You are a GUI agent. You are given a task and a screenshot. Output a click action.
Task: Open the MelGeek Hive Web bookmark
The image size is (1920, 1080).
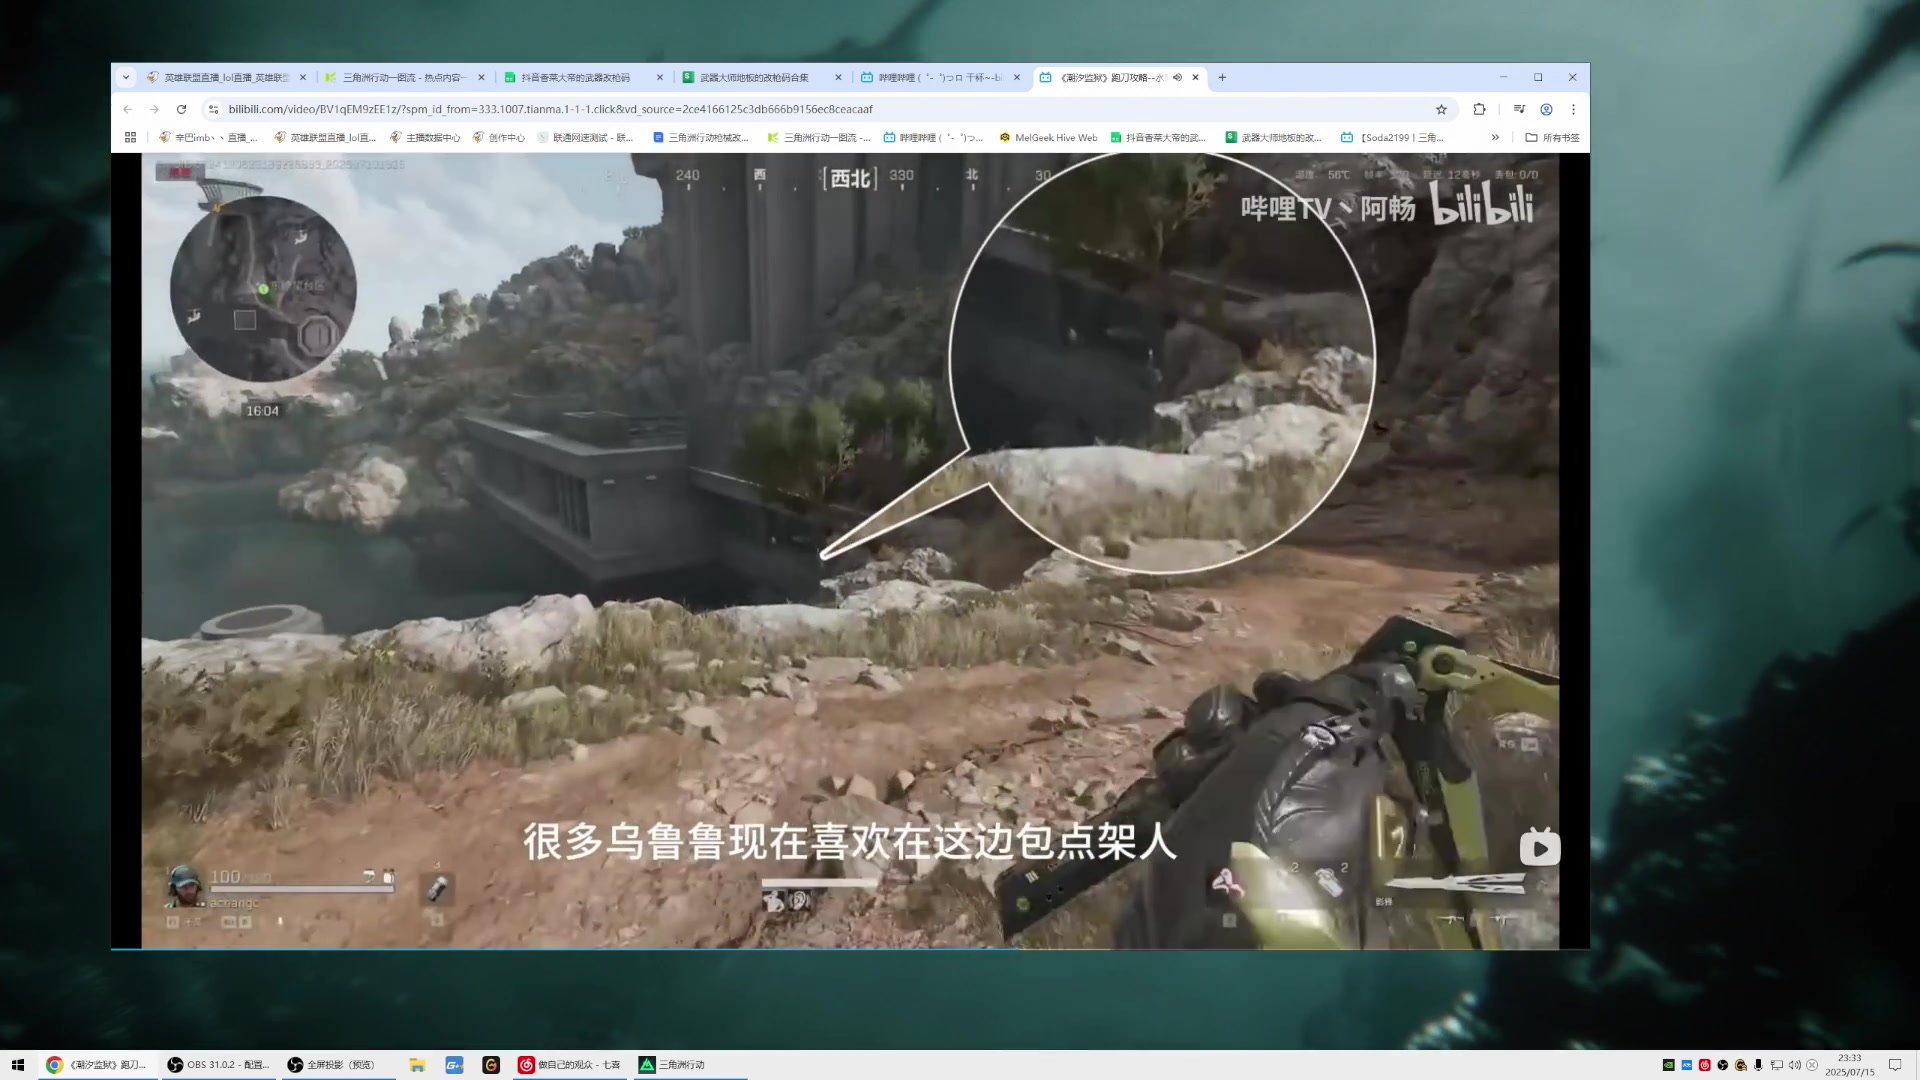pos(1049,137)
